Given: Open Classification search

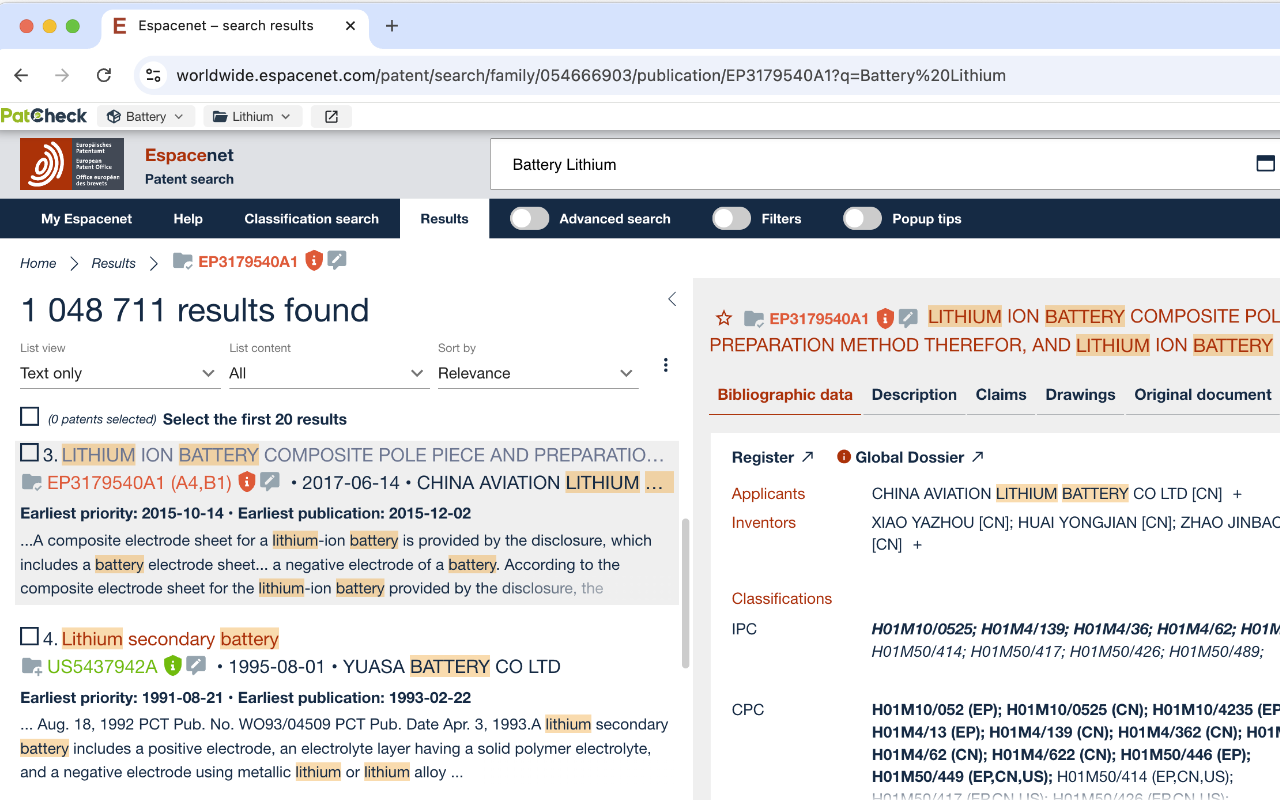Looking at the screenshot, I should pyautogui.click(x=311, y=219).
